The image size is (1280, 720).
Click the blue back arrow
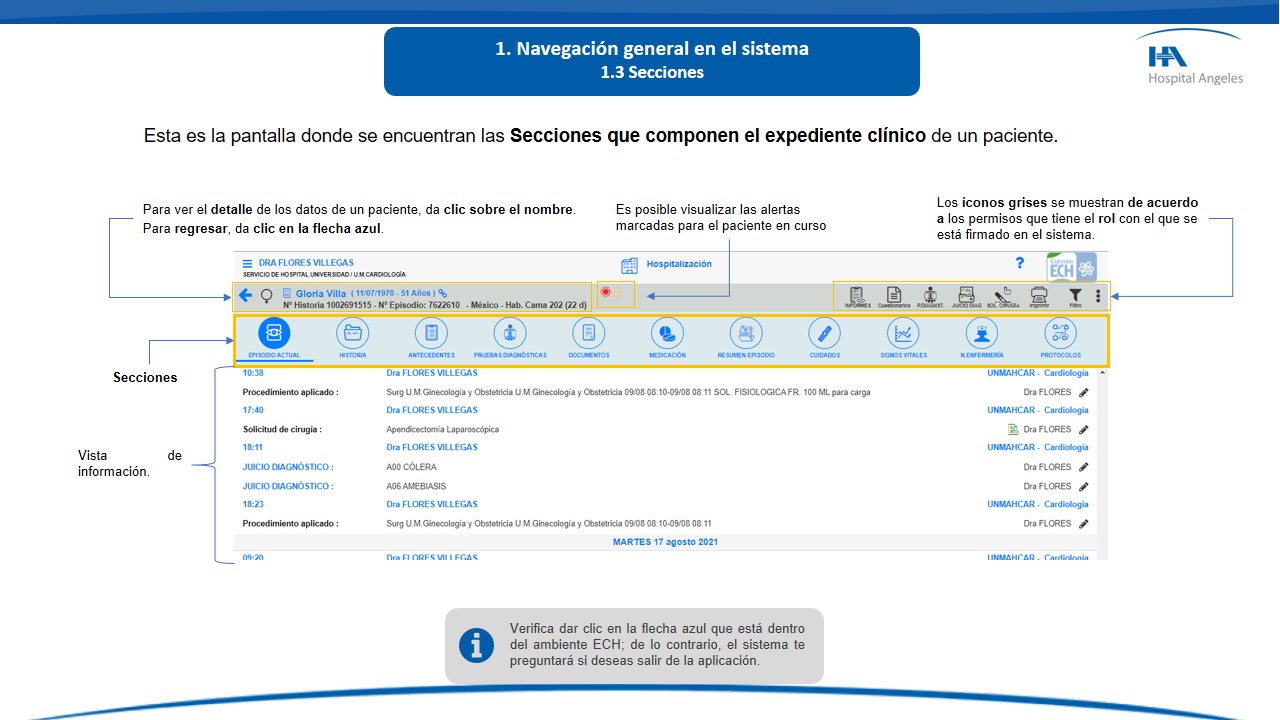click(245, 295)
